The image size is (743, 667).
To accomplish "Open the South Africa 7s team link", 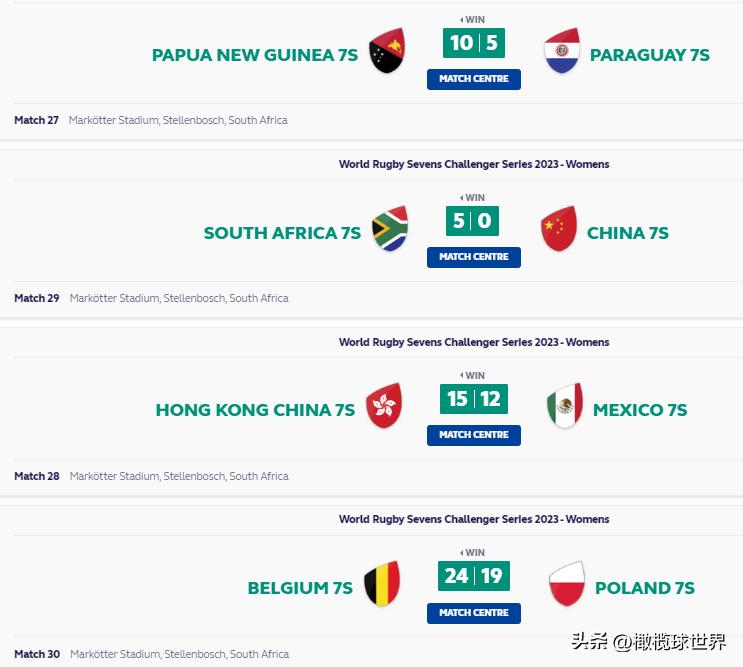I will (x=282, y=233).
